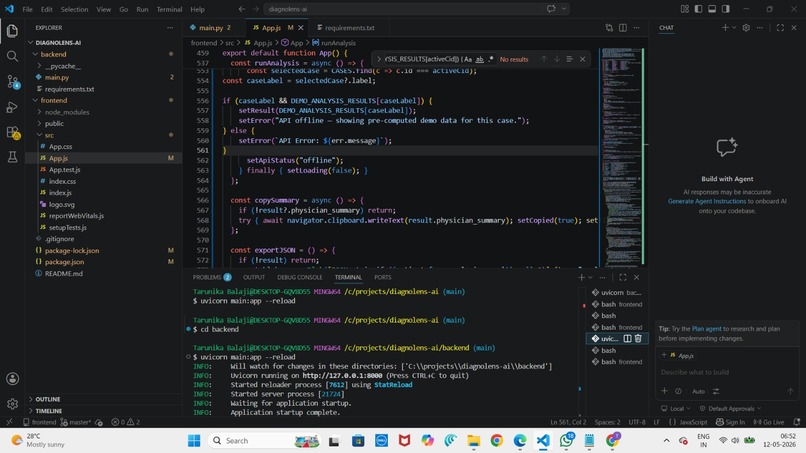Expand the TIMELINE section
The height and width of the screenshot is (453, 806).
coord(48,411)
